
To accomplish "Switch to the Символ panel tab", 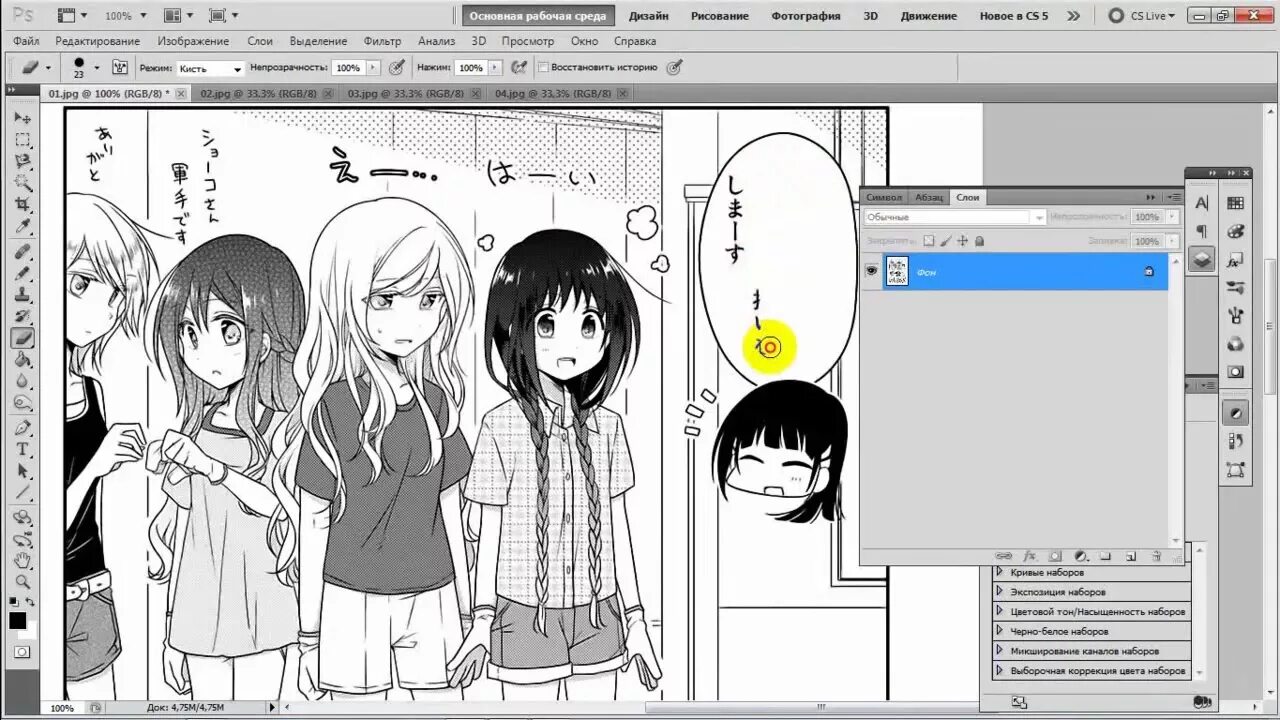I will point(884,197).
